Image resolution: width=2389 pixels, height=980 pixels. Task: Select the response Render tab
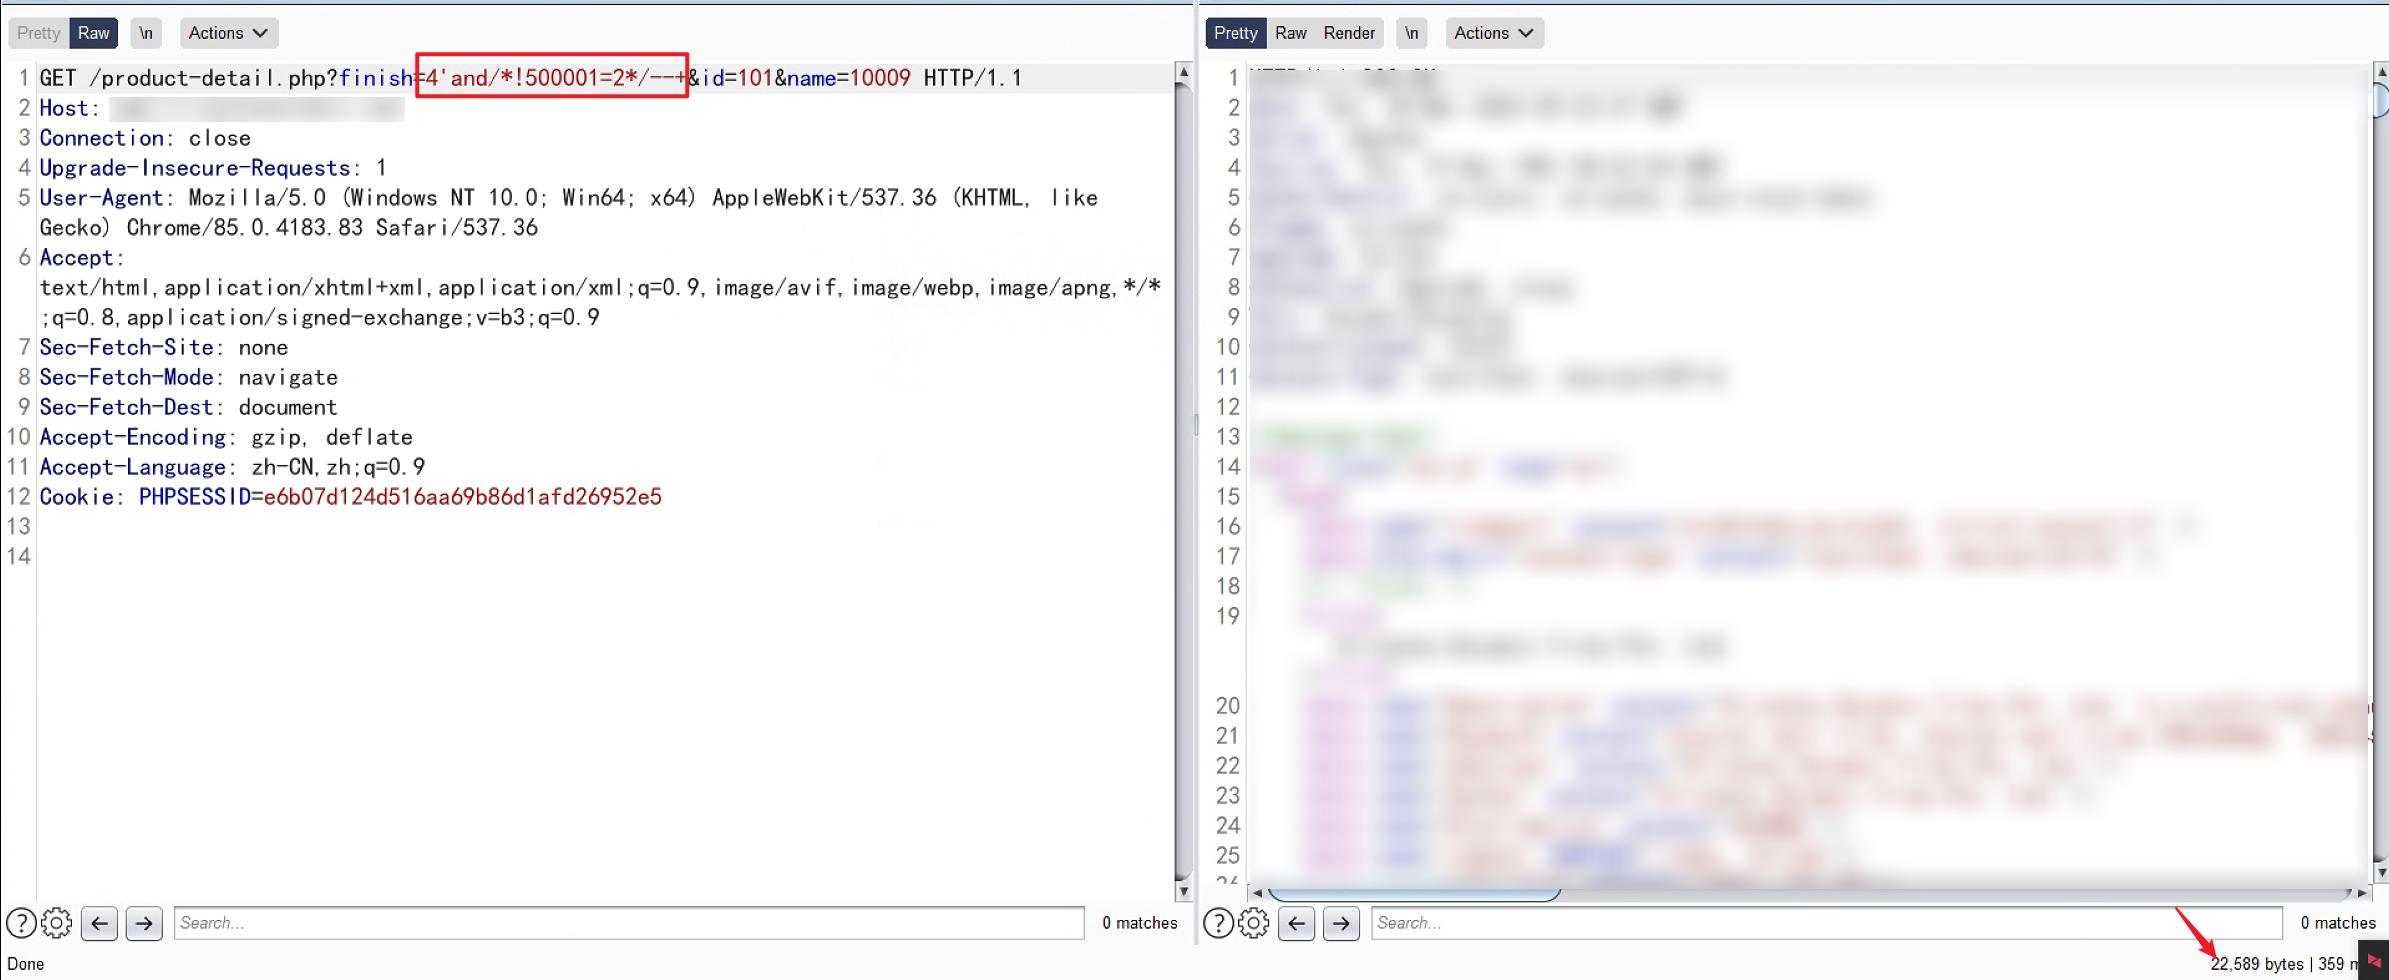coord(1349,33)
